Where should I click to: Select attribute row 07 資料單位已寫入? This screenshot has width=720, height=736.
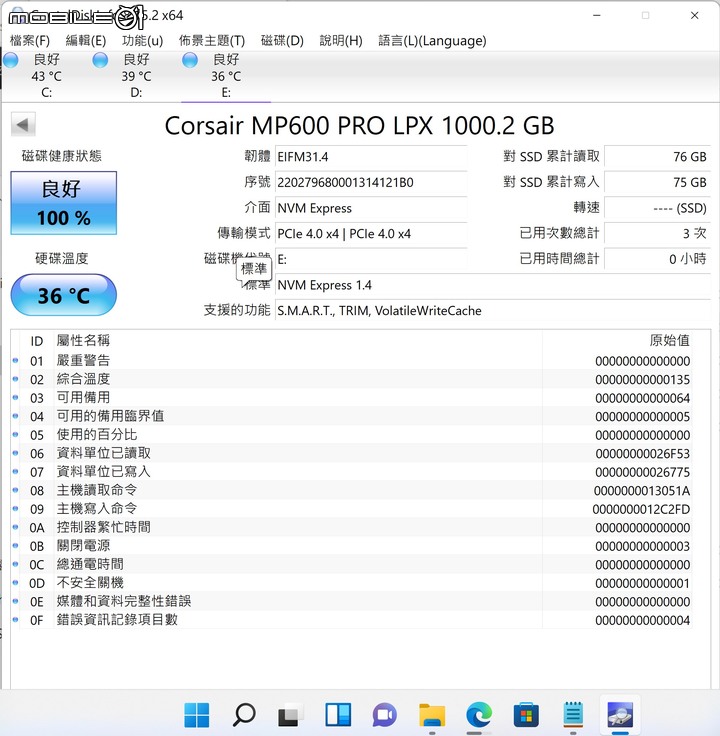[x=351, y=472]
